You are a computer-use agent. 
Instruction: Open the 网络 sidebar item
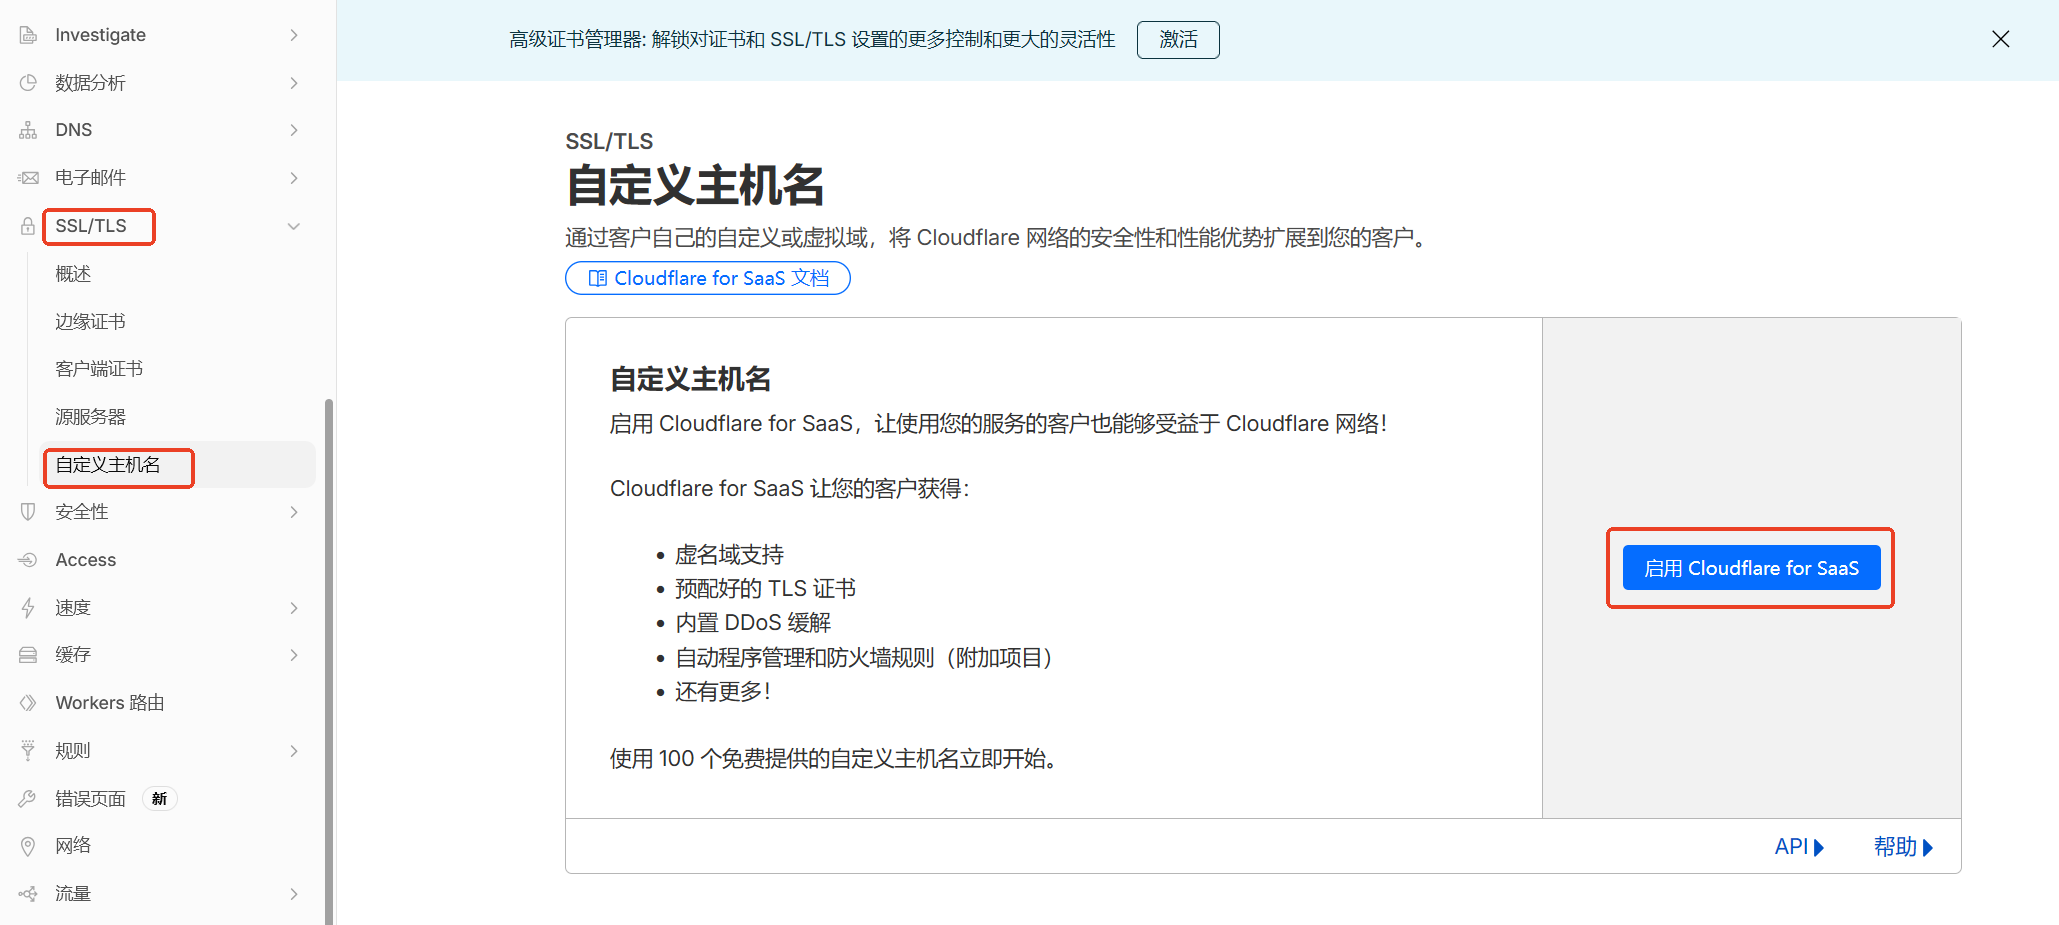coord(73,846)
